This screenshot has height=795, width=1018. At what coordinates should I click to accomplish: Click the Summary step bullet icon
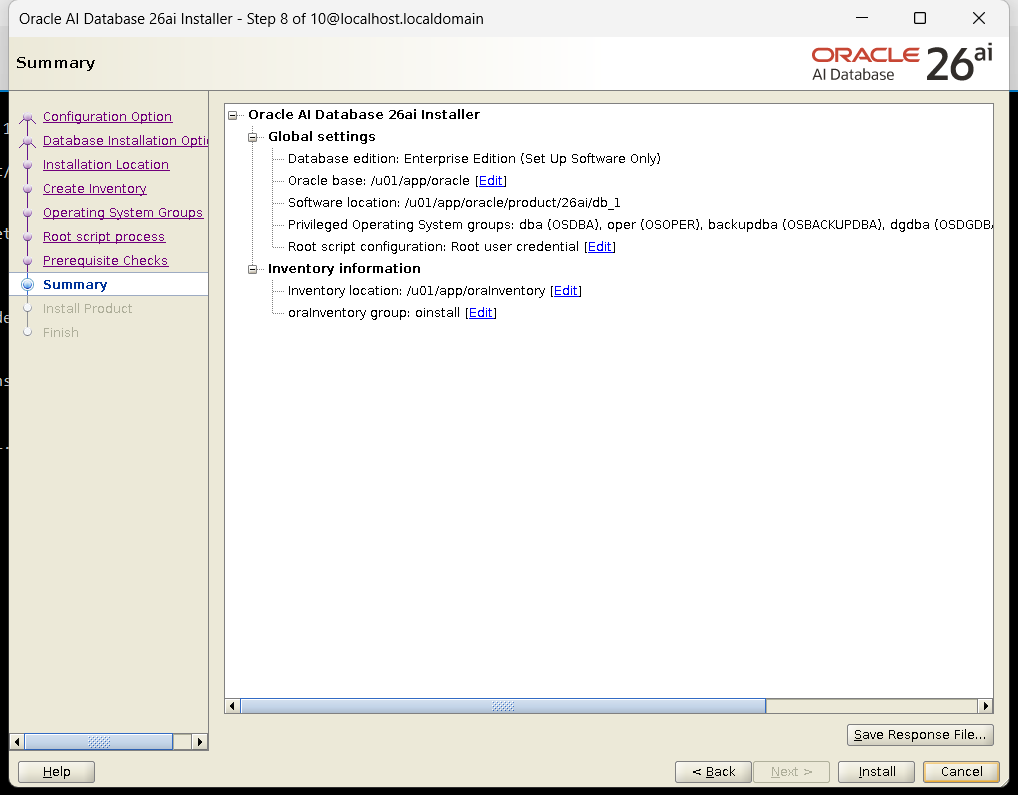pyautogui.click(x=27, y=285)
